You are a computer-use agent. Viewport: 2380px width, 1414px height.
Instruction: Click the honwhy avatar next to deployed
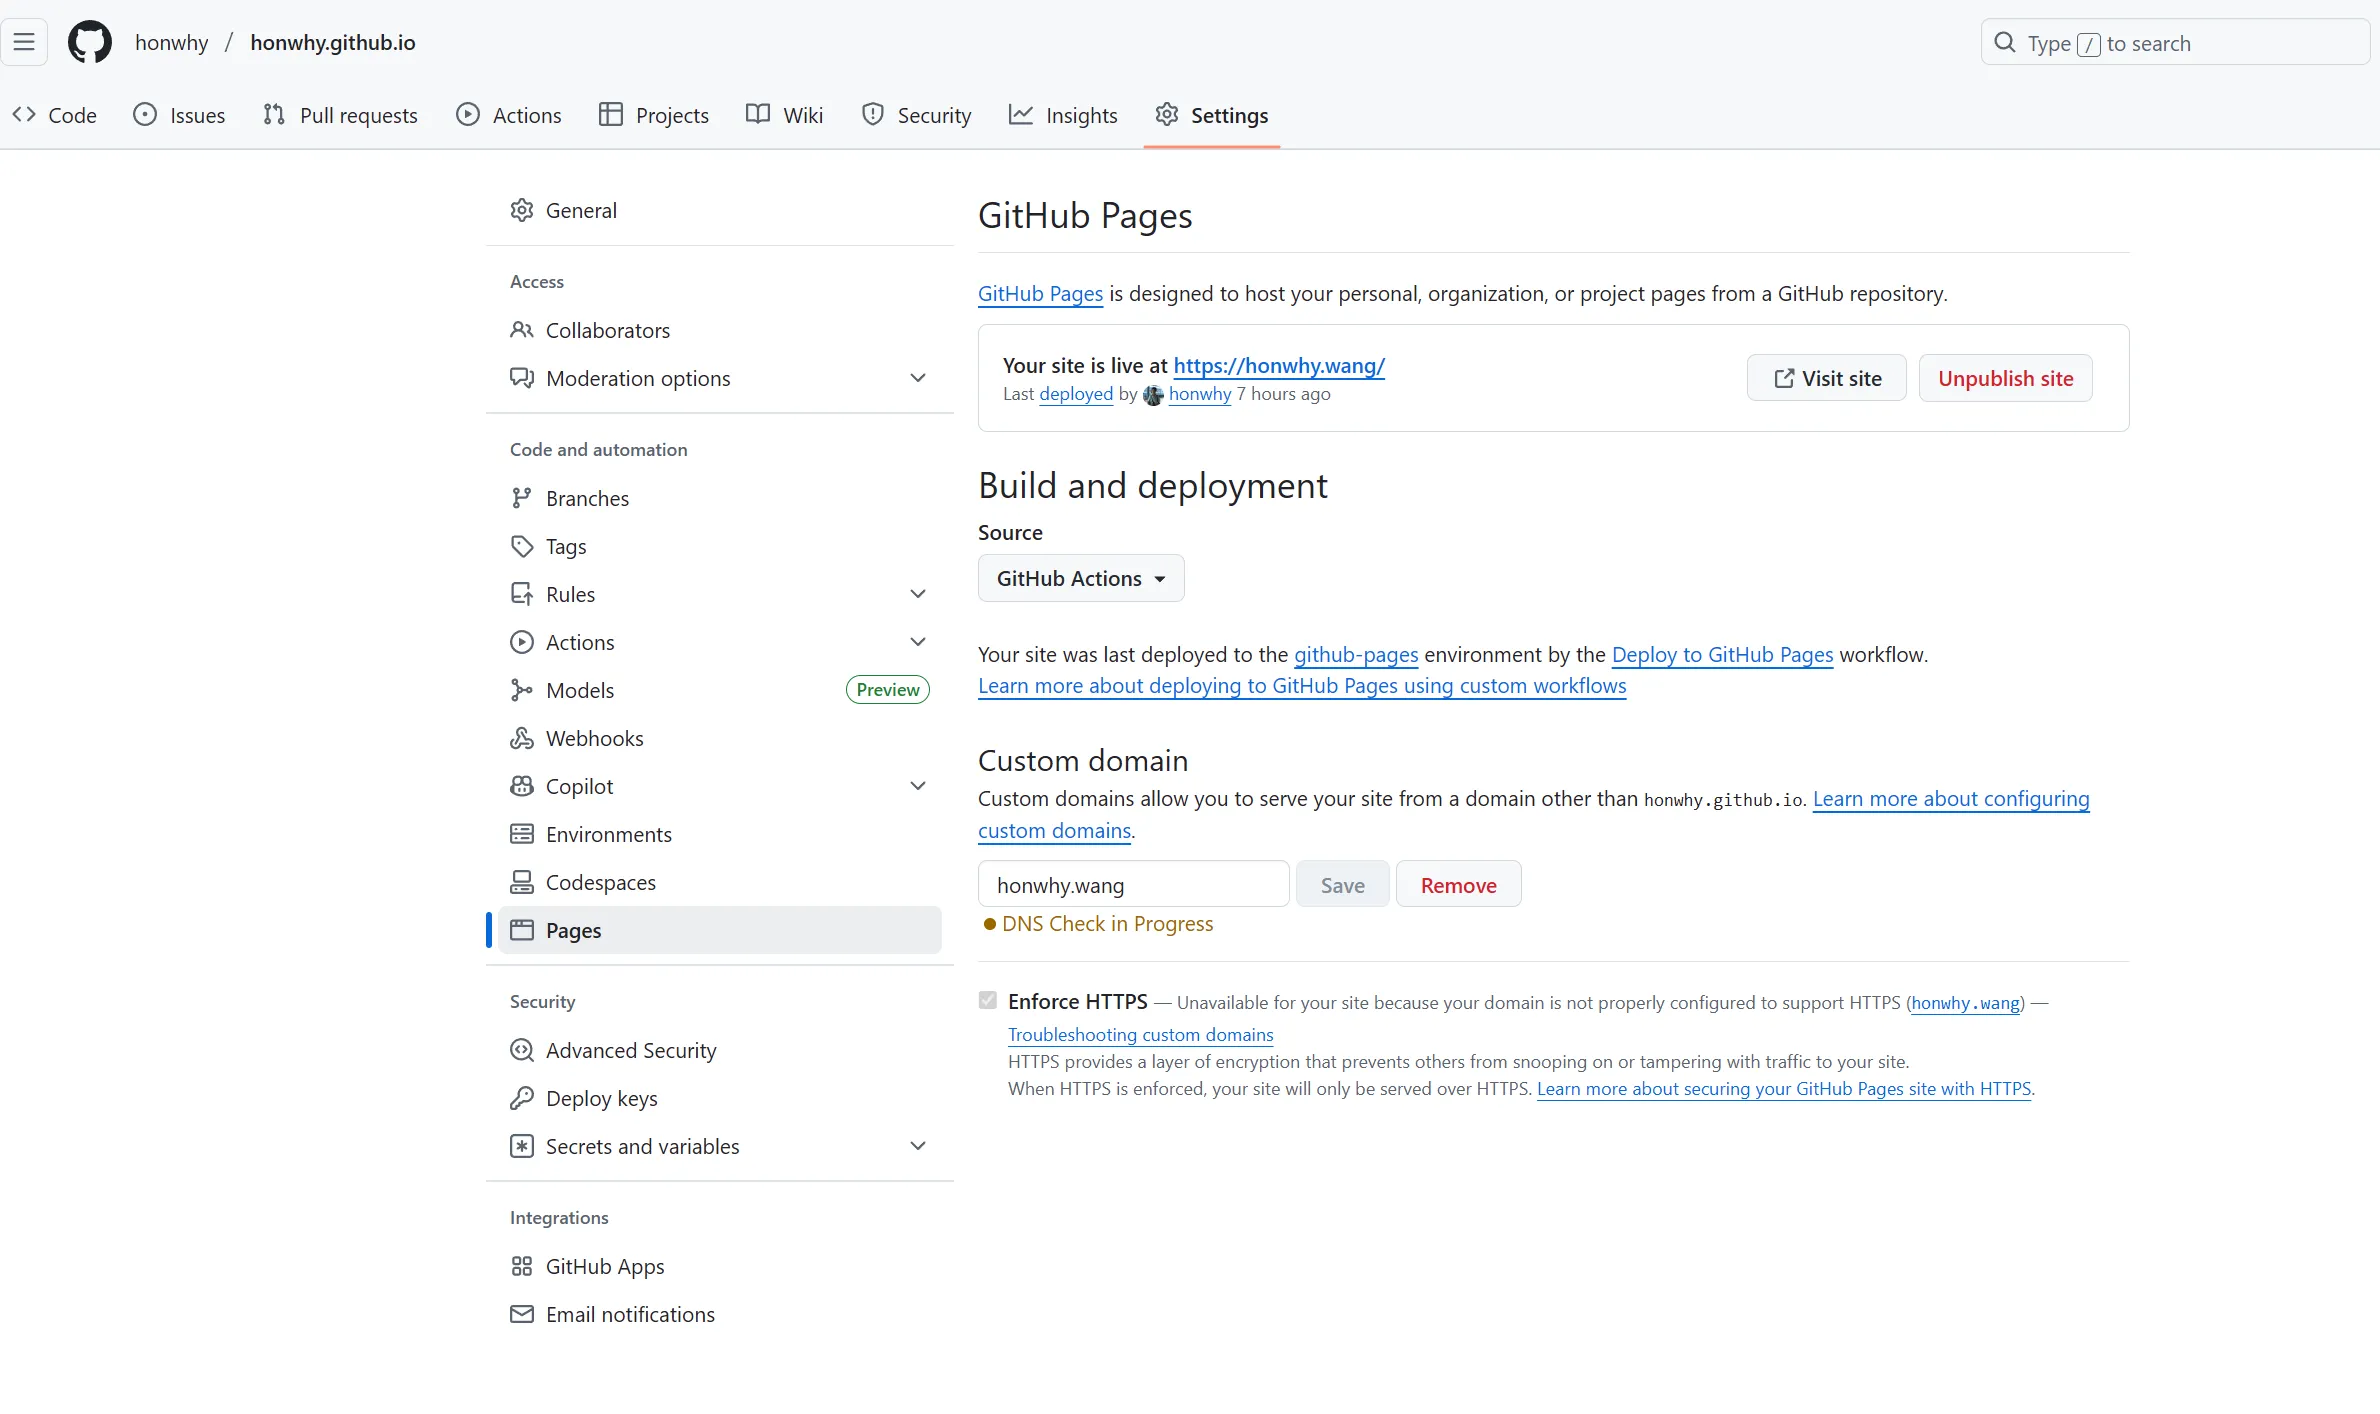coord(1153,395)
